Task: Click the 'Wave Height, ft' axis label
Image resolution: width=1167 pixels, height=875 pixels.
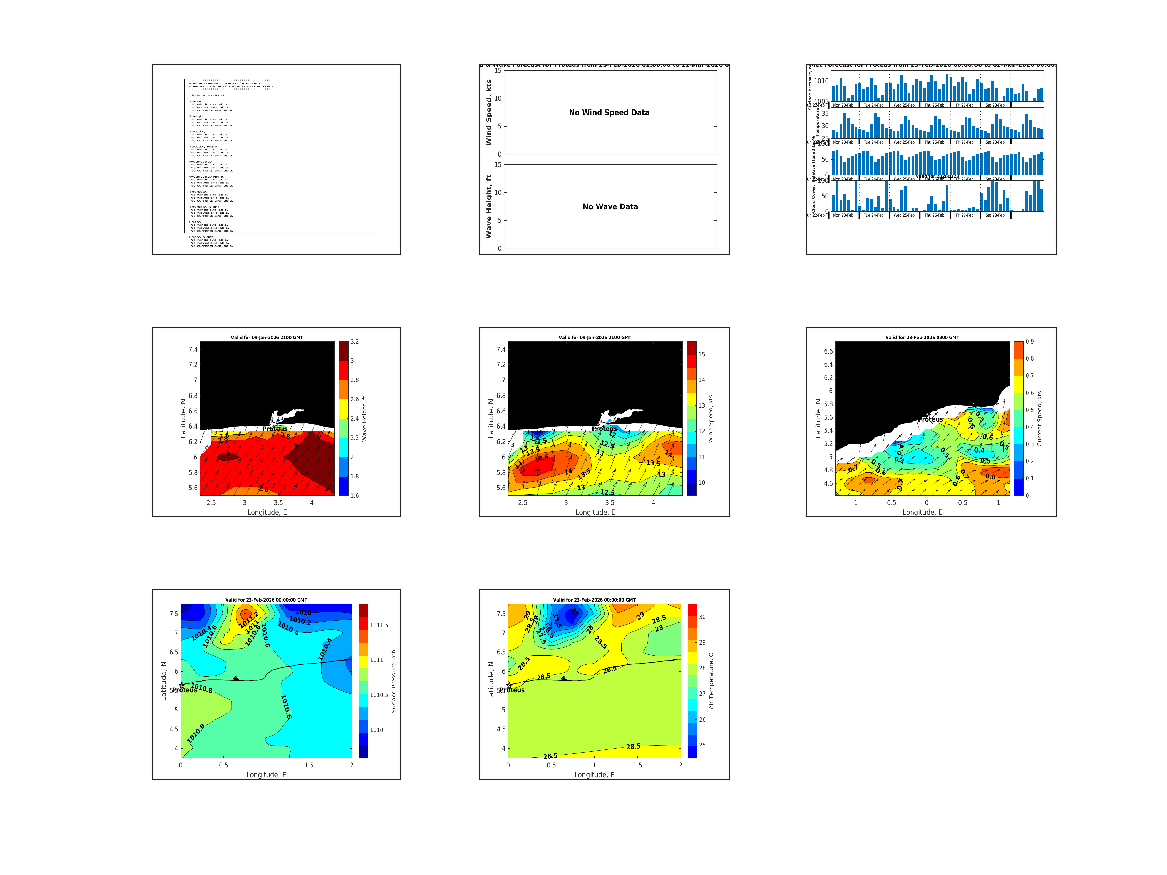Action: pos(490,206)
